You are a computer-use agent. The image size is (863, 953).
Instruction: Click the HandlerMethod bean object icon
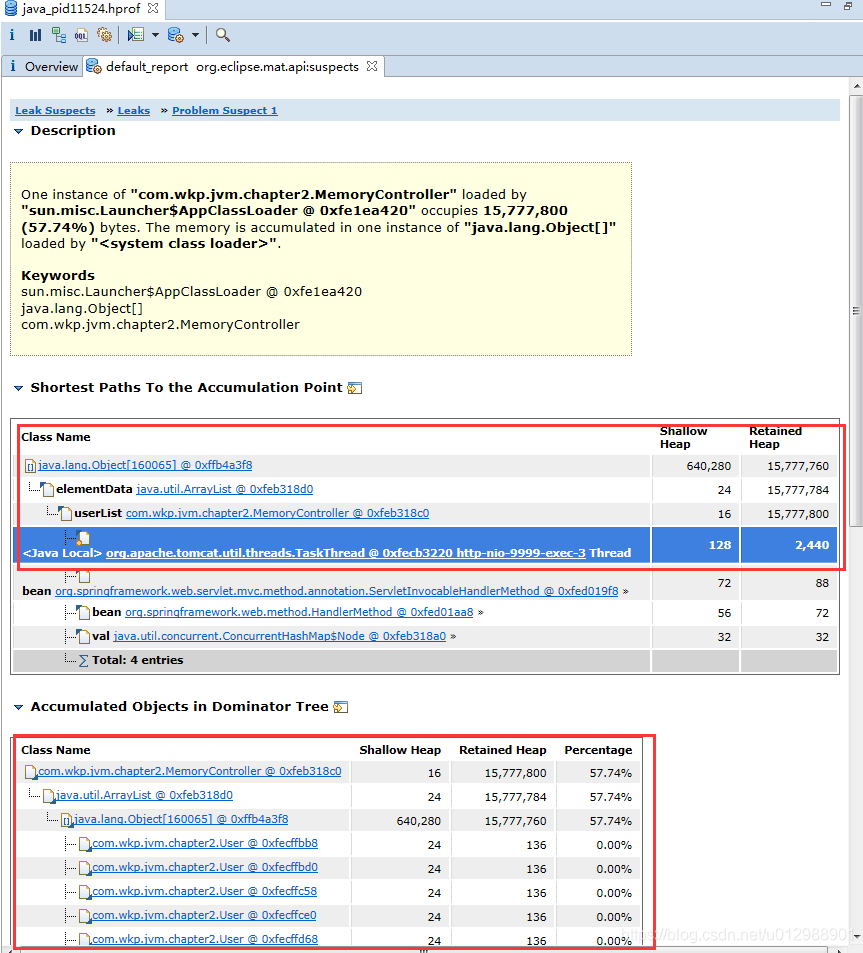click(83, 612)
